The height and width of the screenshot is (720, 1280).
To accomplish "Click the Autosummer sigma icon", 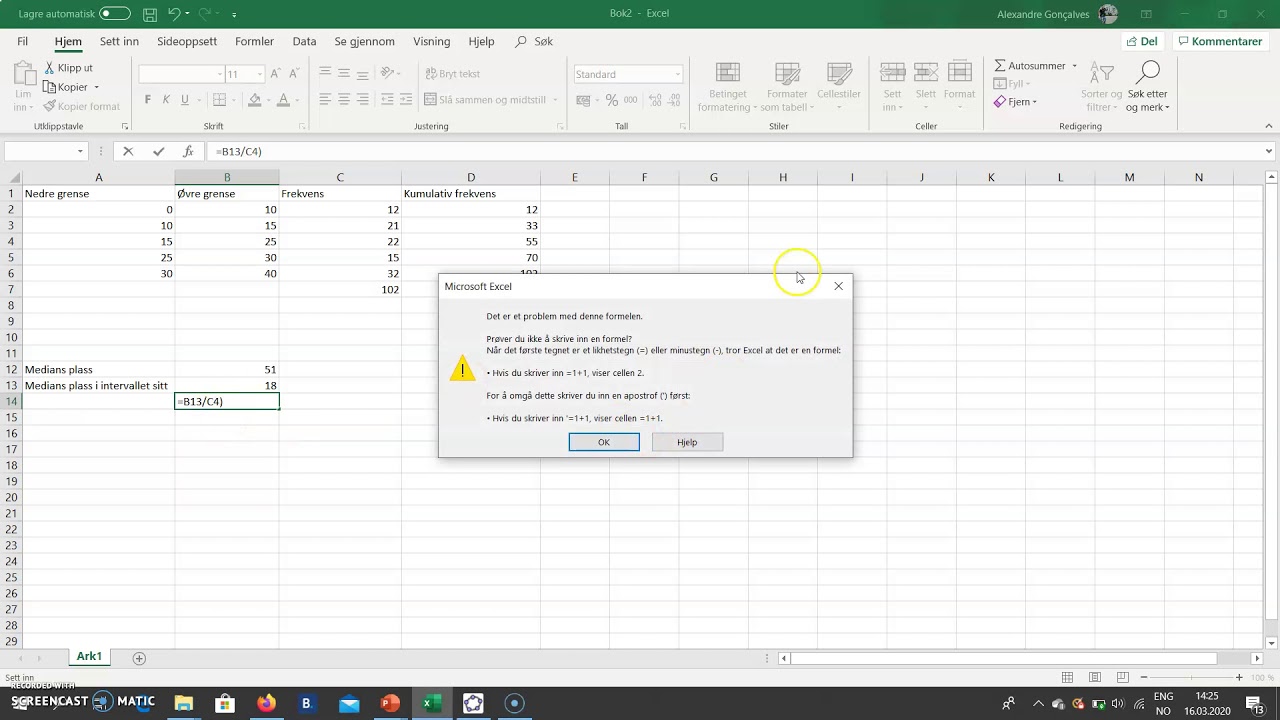I will click(1000, 66).
